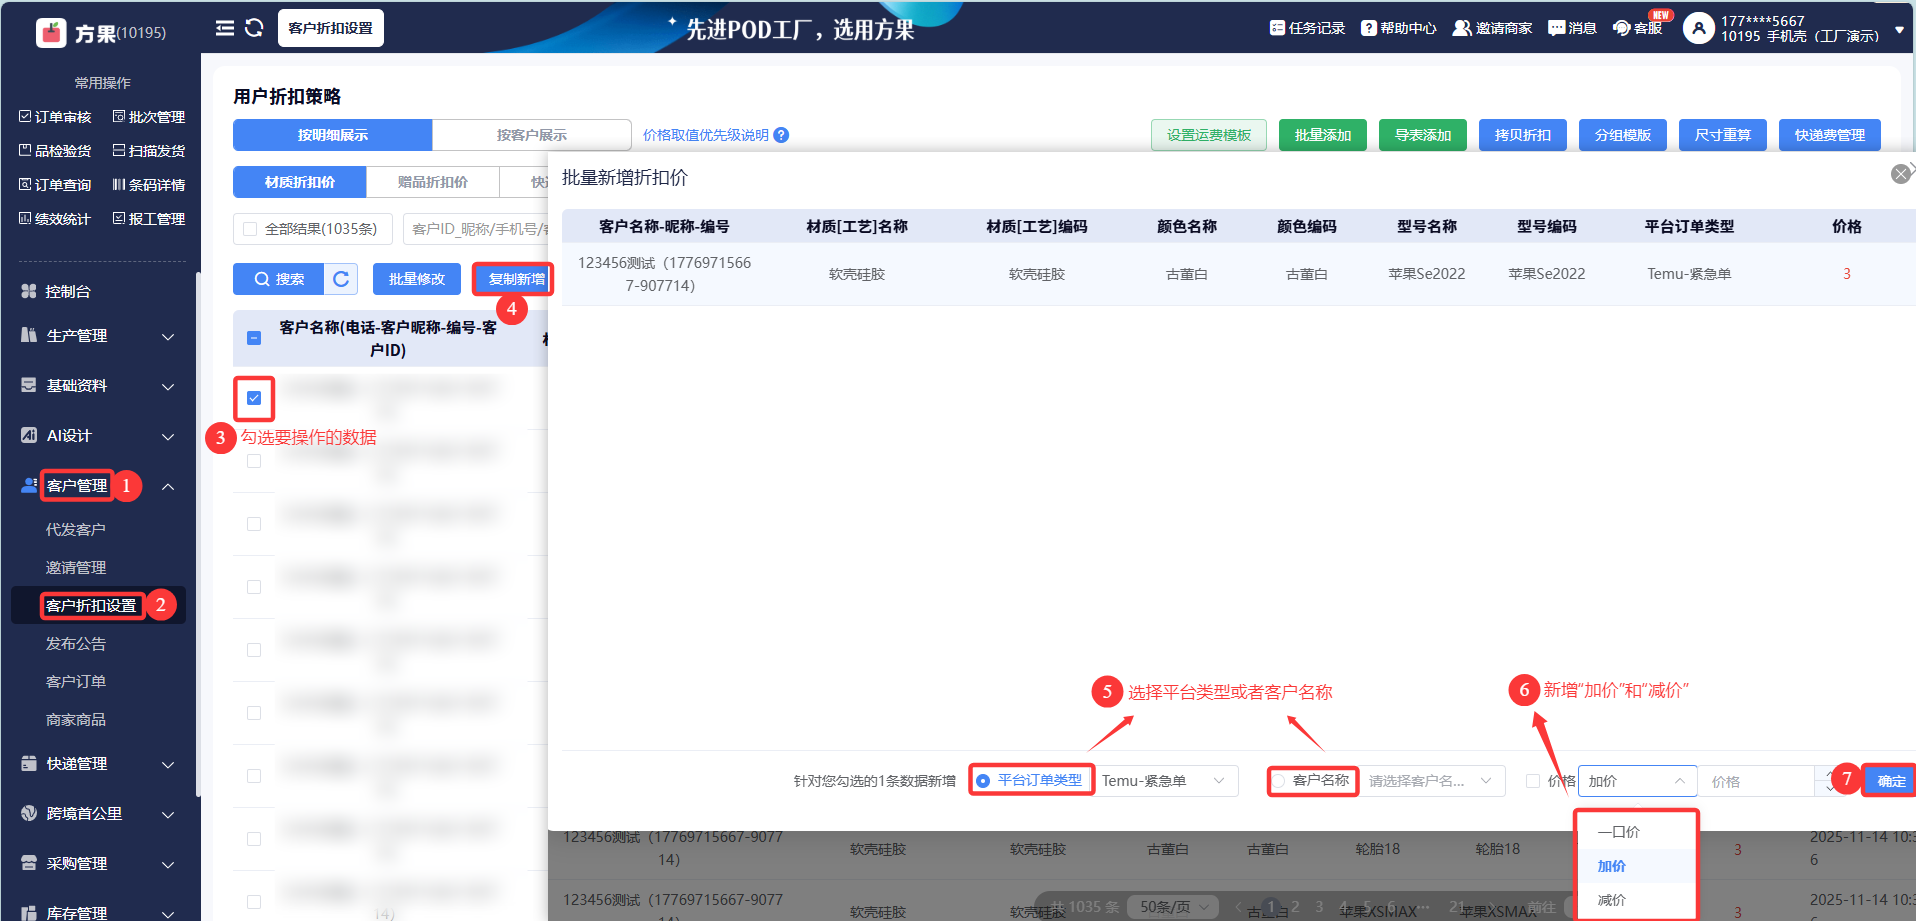
Task: Click the 库存管理 sidebar icon
Action: [x=29, y=912]
